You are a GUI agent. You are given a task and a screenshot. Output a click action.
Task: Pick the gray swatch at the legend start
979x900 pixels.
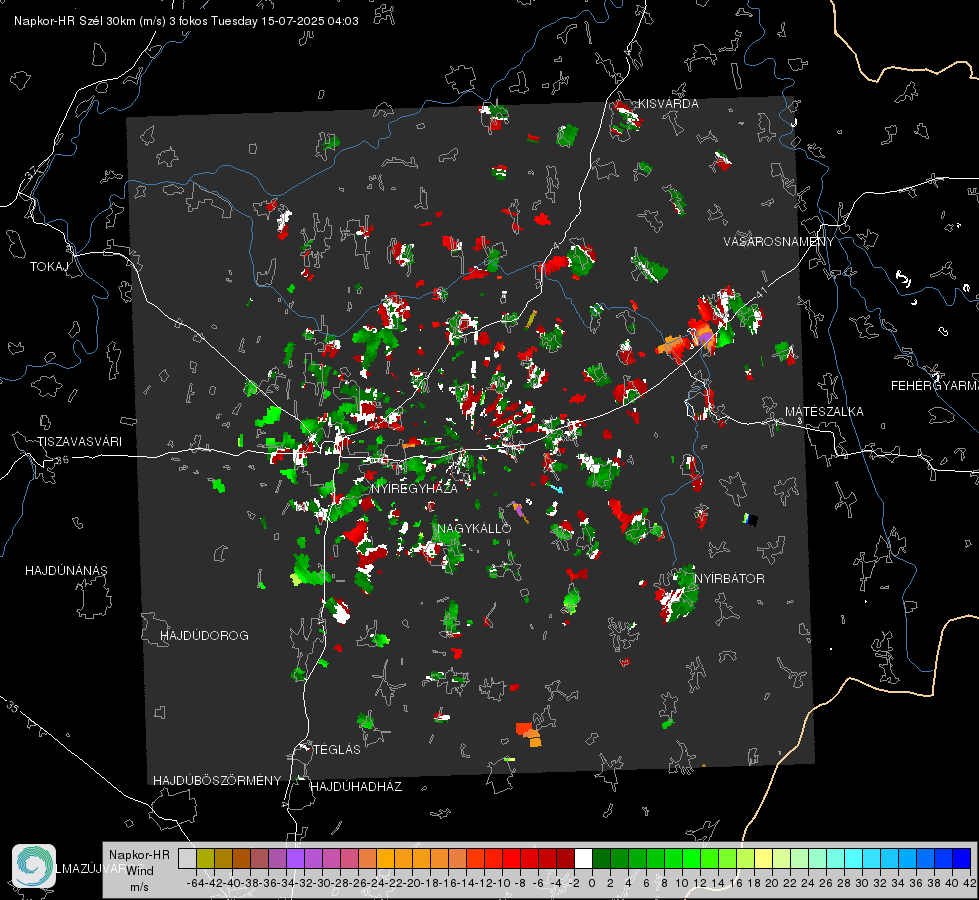[187, 858]
